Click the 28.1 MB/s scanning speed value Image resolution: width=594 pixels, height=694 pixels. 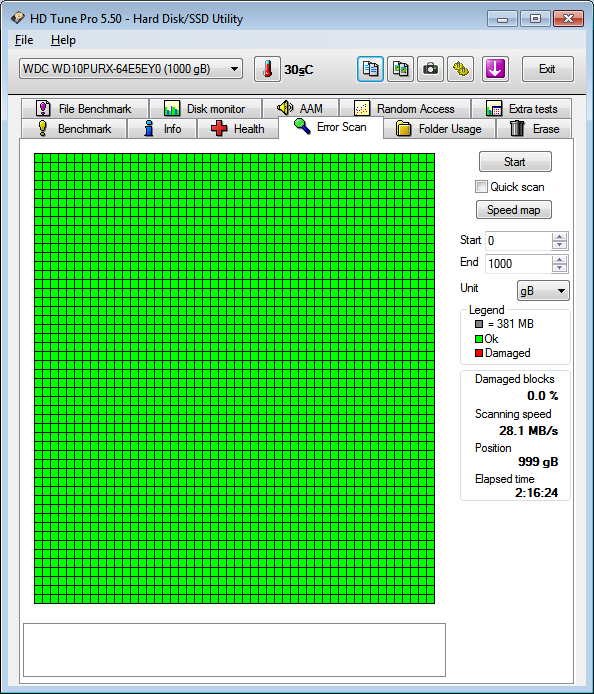(528, 431)
